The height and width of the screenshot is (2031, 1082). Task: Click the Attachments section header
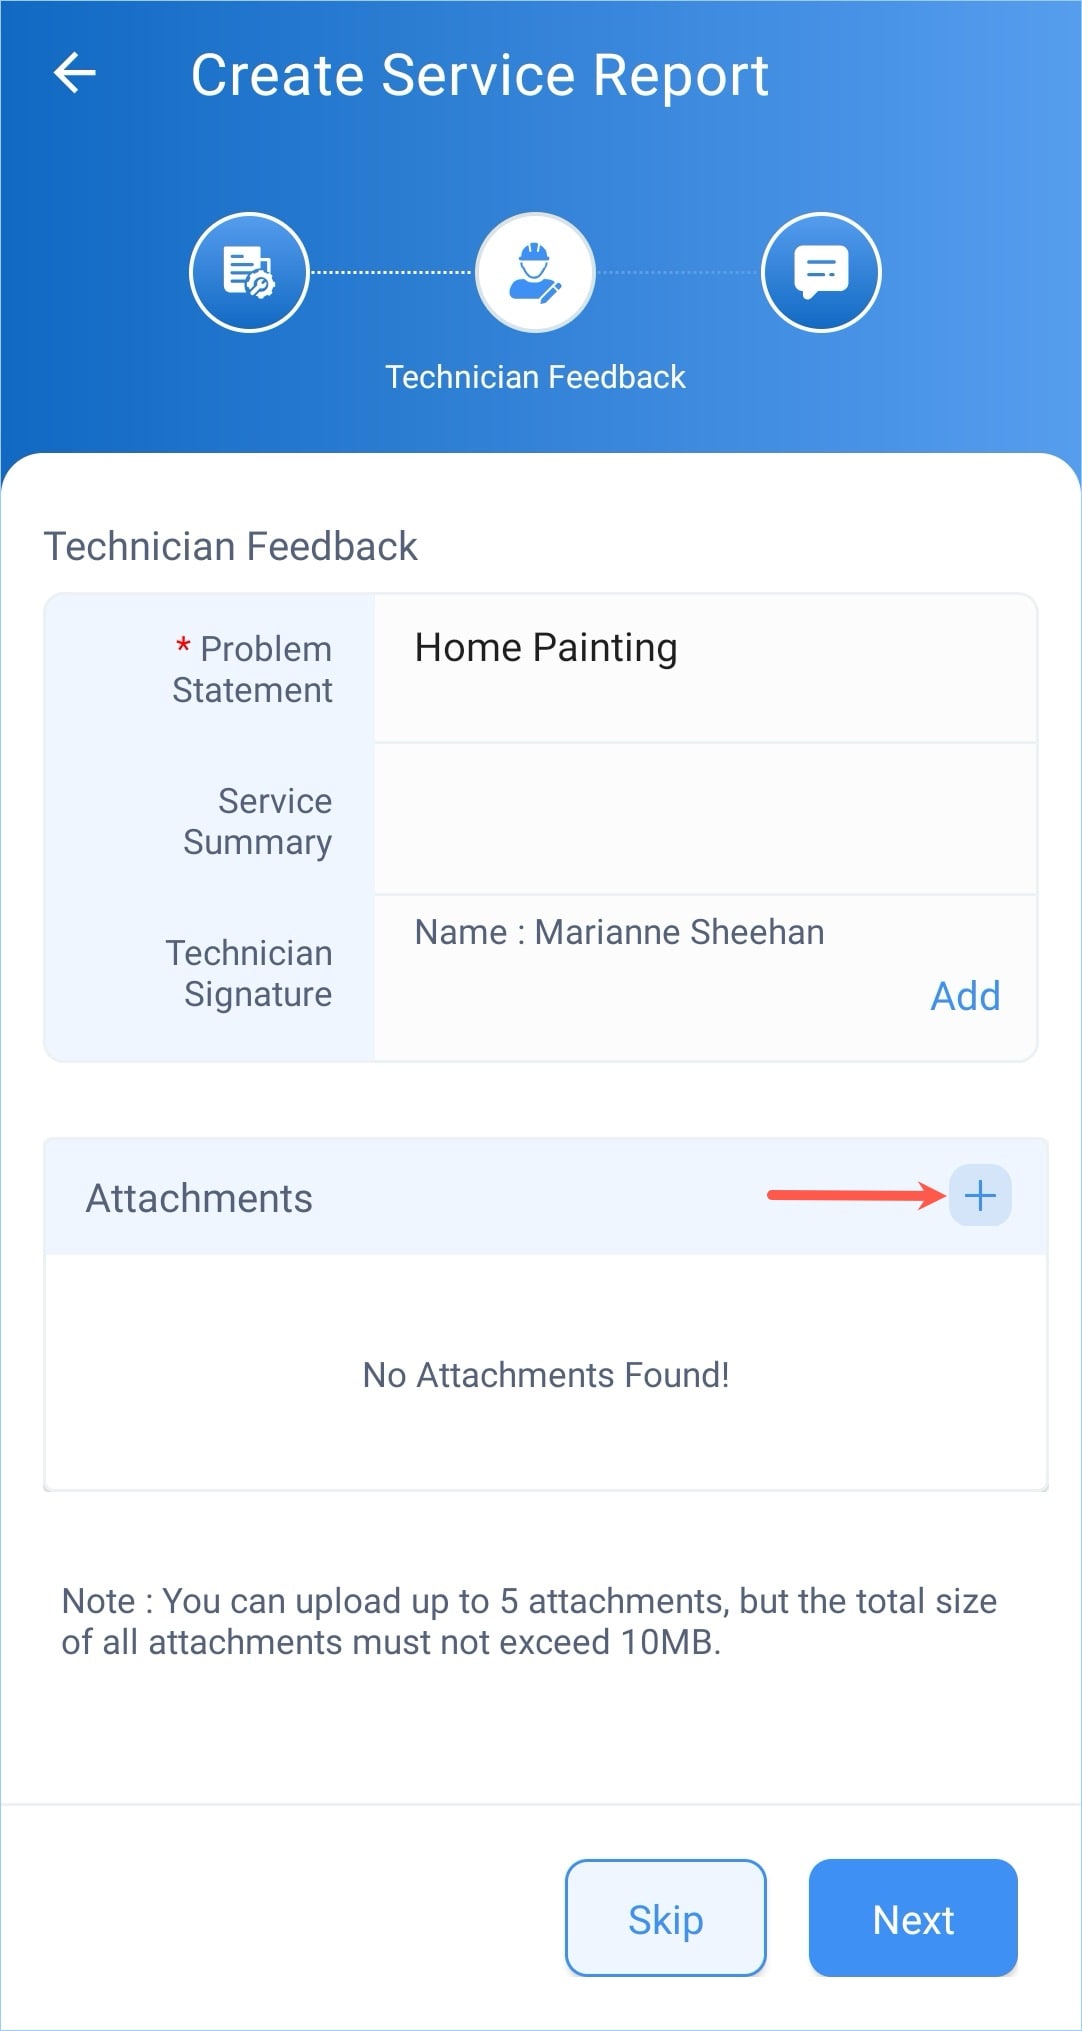pyautogui.click(x=199, y=1198)
